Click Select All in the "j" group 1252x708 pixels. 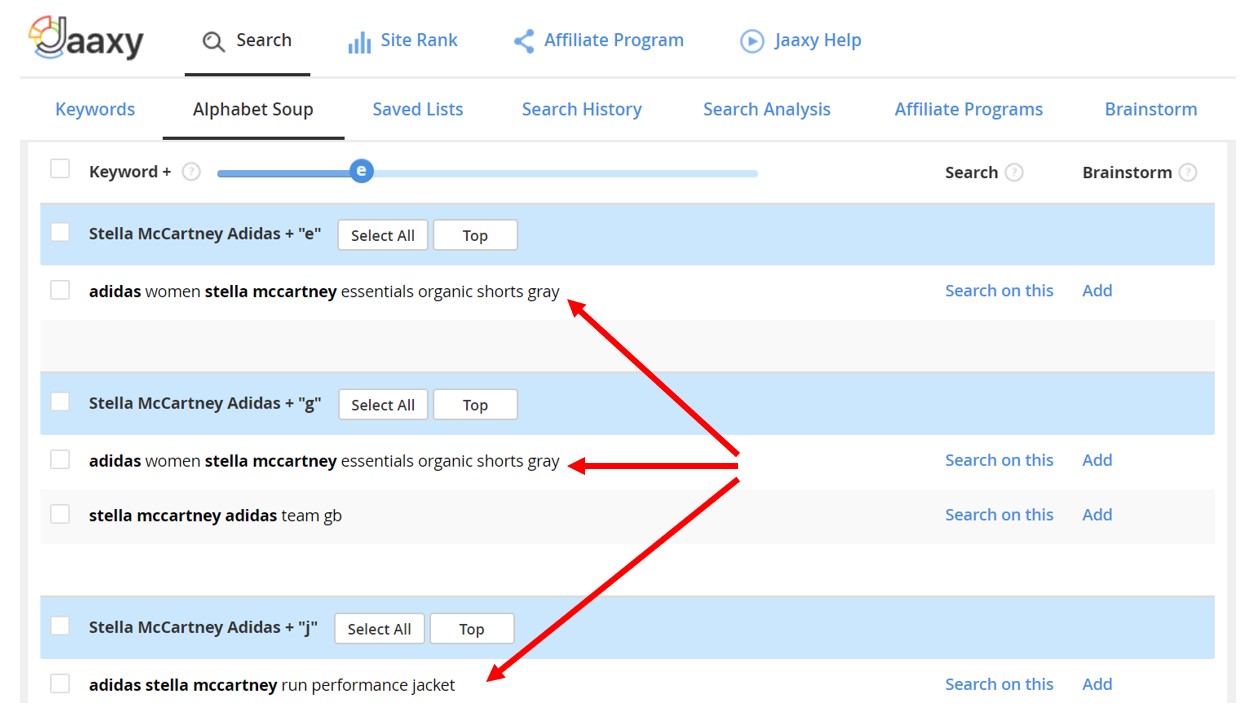point(379,628)
